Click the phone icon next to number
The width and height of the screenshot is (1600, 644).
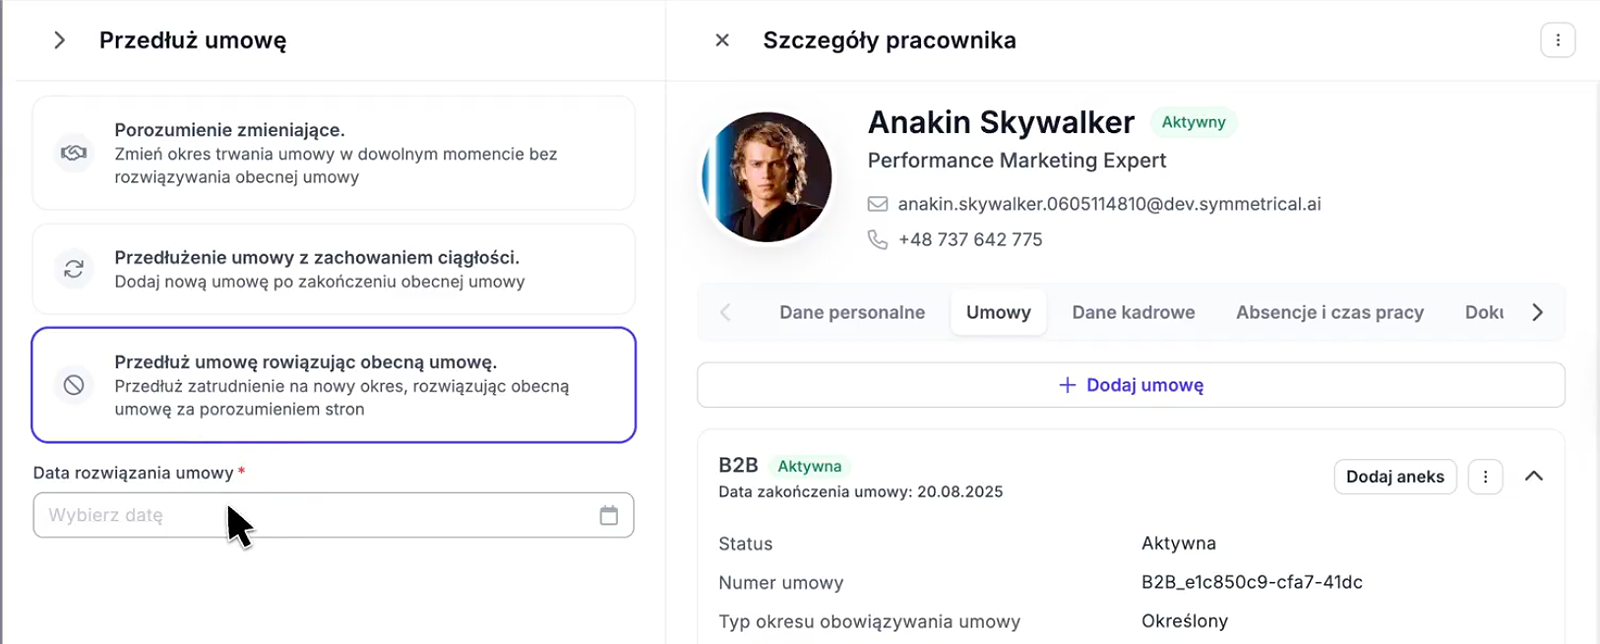tap(877, 240)
